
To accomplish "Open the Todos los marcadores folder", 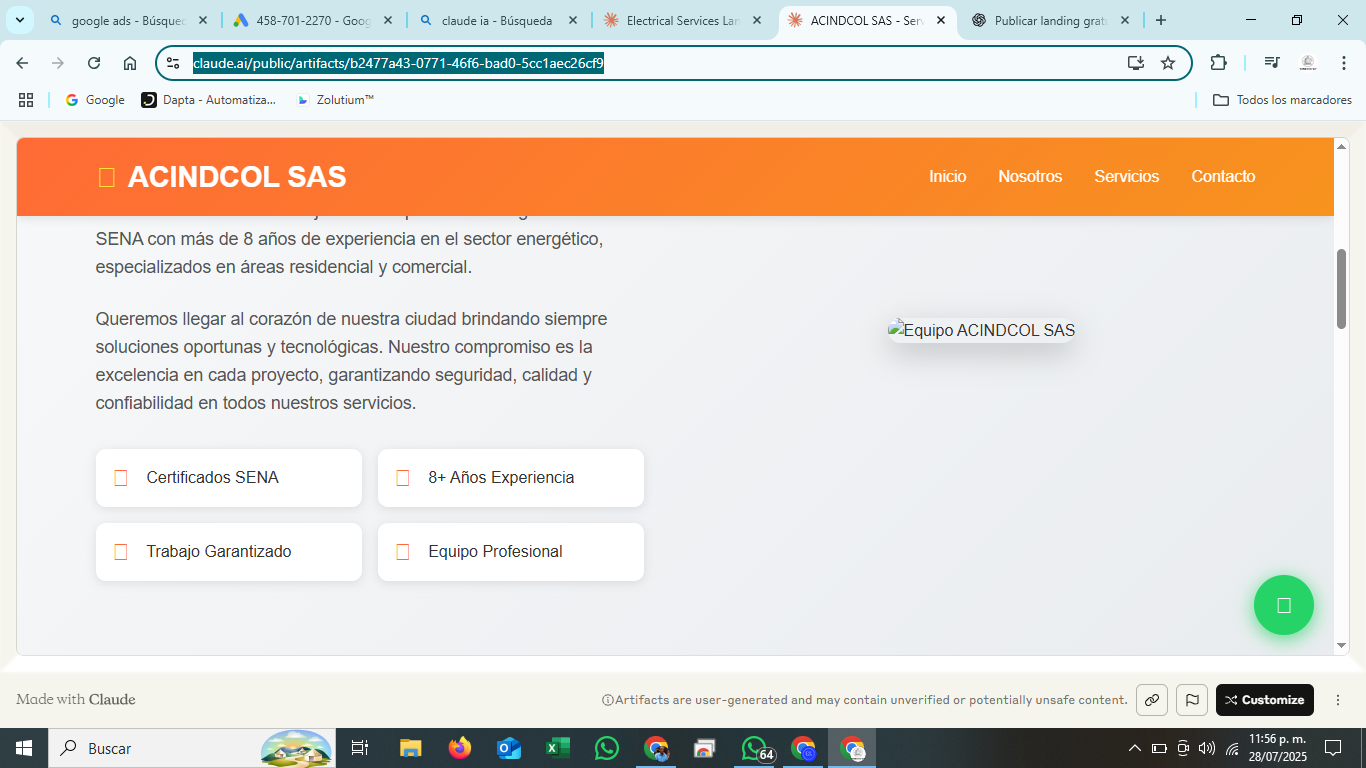I will point(1282,100).
